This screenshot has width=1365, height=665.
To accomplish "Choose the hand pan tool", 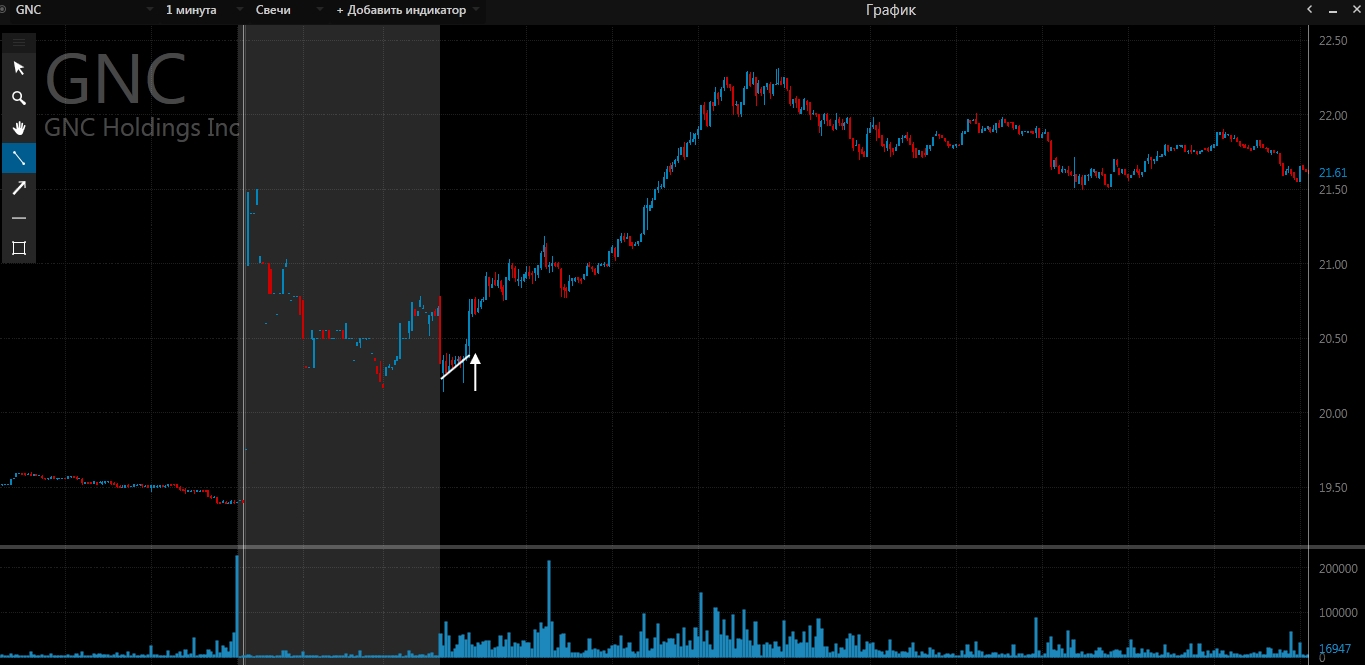I will tap(18, 128).
